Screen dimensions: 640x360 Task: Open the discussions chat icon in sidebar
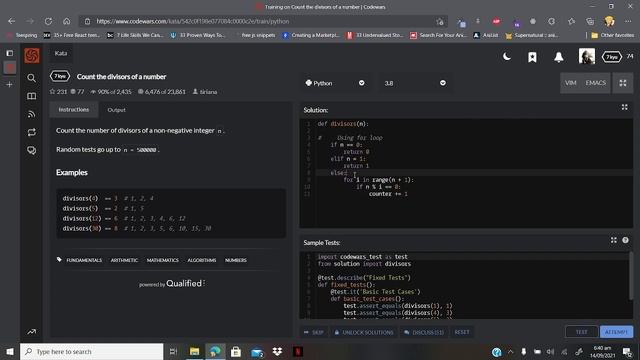coord(31,151)
